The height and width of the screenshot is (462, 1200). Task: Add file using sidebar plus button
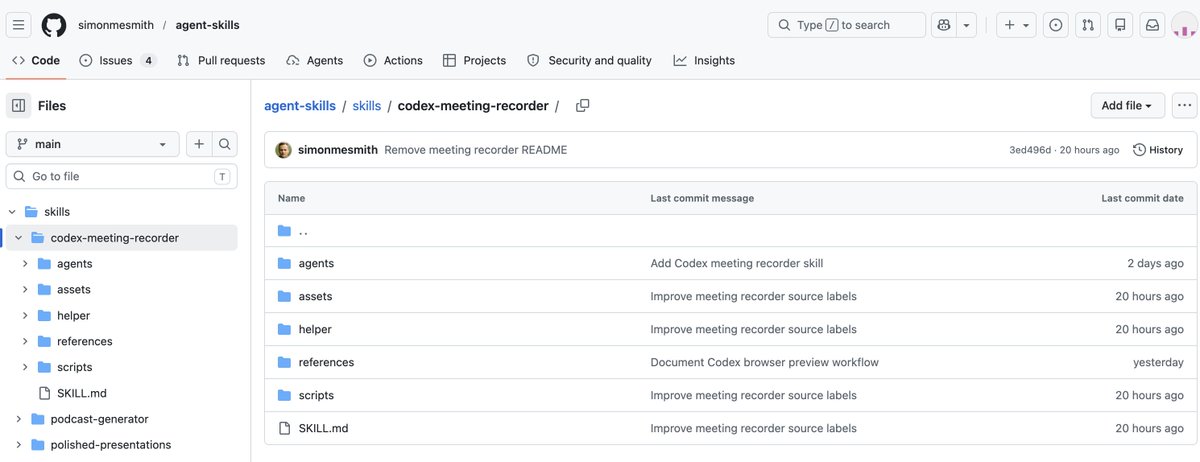coord(199,144)
